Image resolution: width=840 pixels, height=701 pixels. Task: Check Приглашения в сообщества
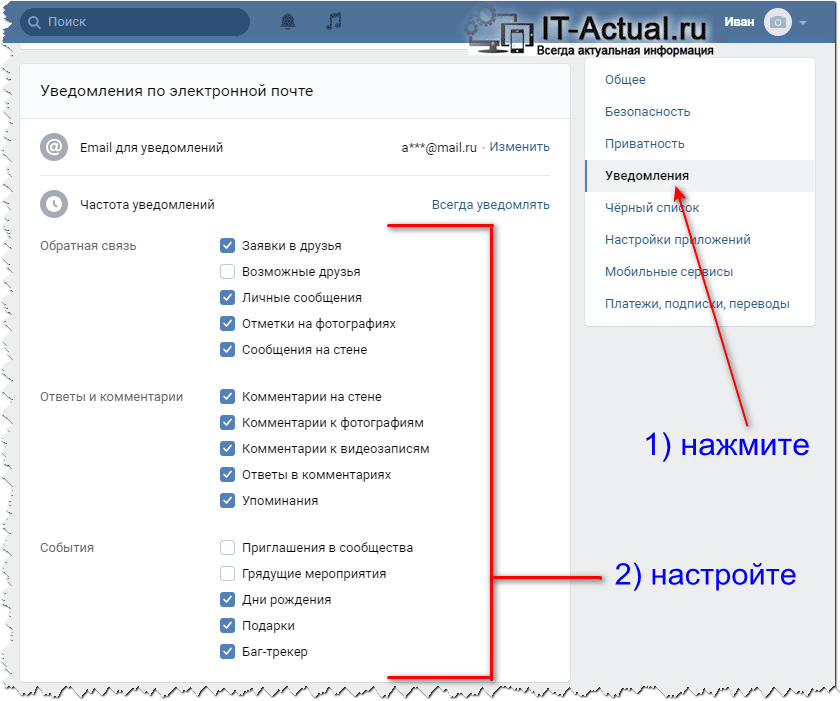(x=228, y=548)
